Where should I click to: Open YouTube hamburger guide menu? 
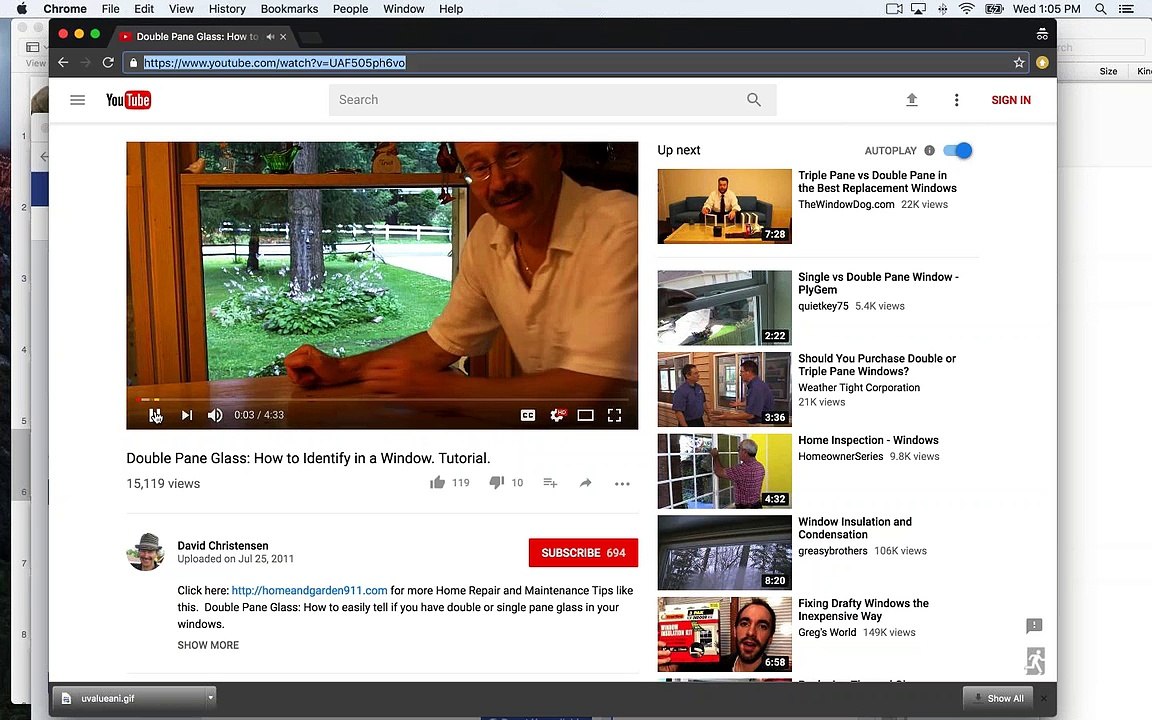pyautogui.click(x=77, y=100)
